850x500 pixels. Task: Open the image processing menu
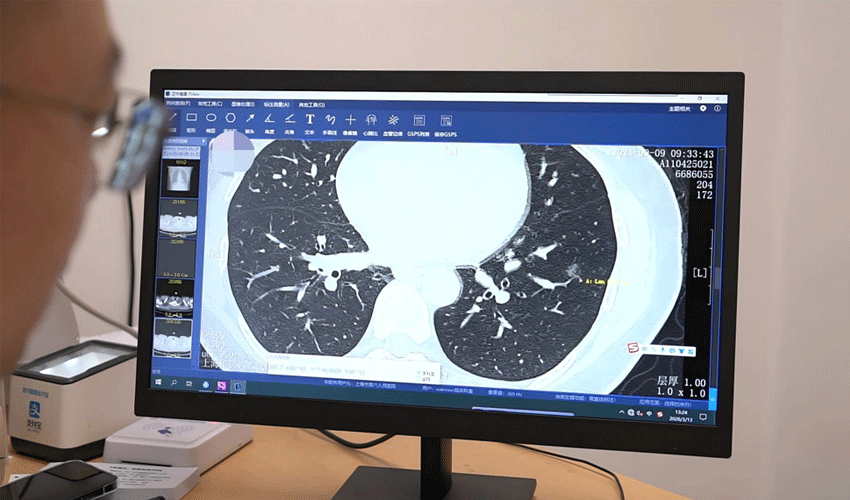point(243,103)
